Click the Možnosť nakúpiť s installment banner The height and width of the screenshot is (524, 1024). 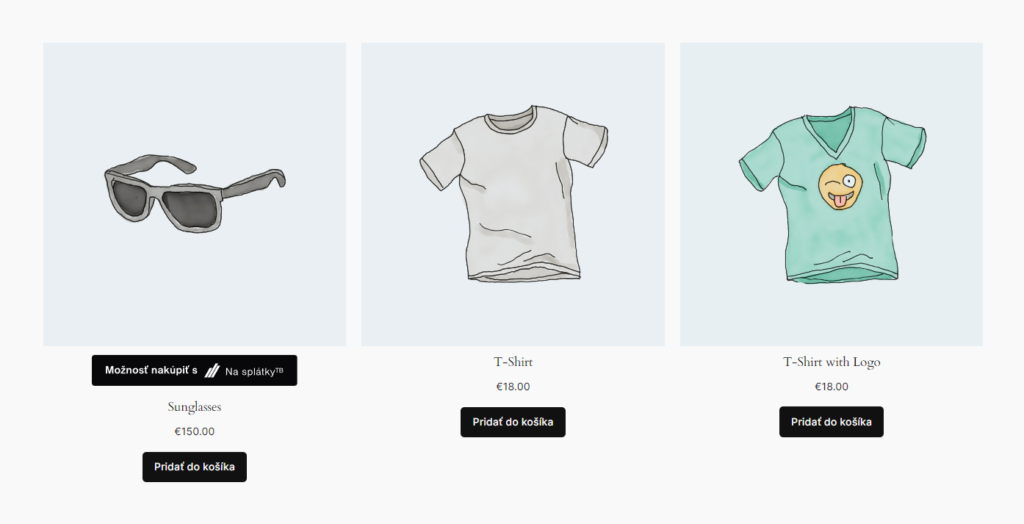pos(195,370)
